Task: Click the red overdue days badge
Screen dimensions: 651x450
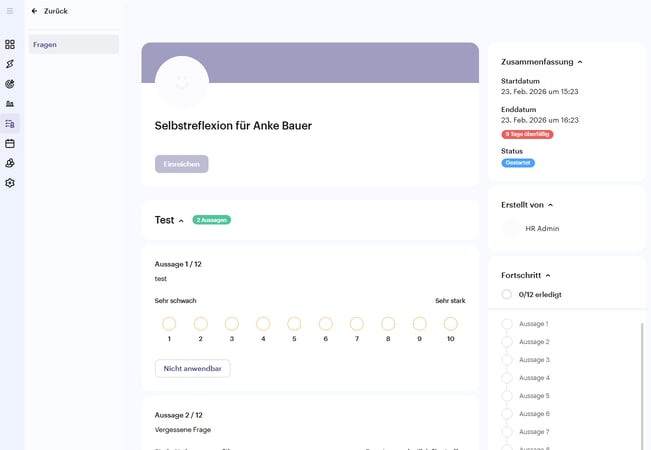Action: click(x=527, y=134)
